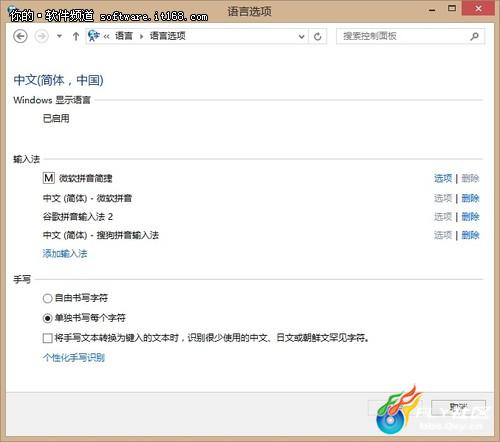Click the M icon of 微软拼音简捷

[x=49, y=178]
